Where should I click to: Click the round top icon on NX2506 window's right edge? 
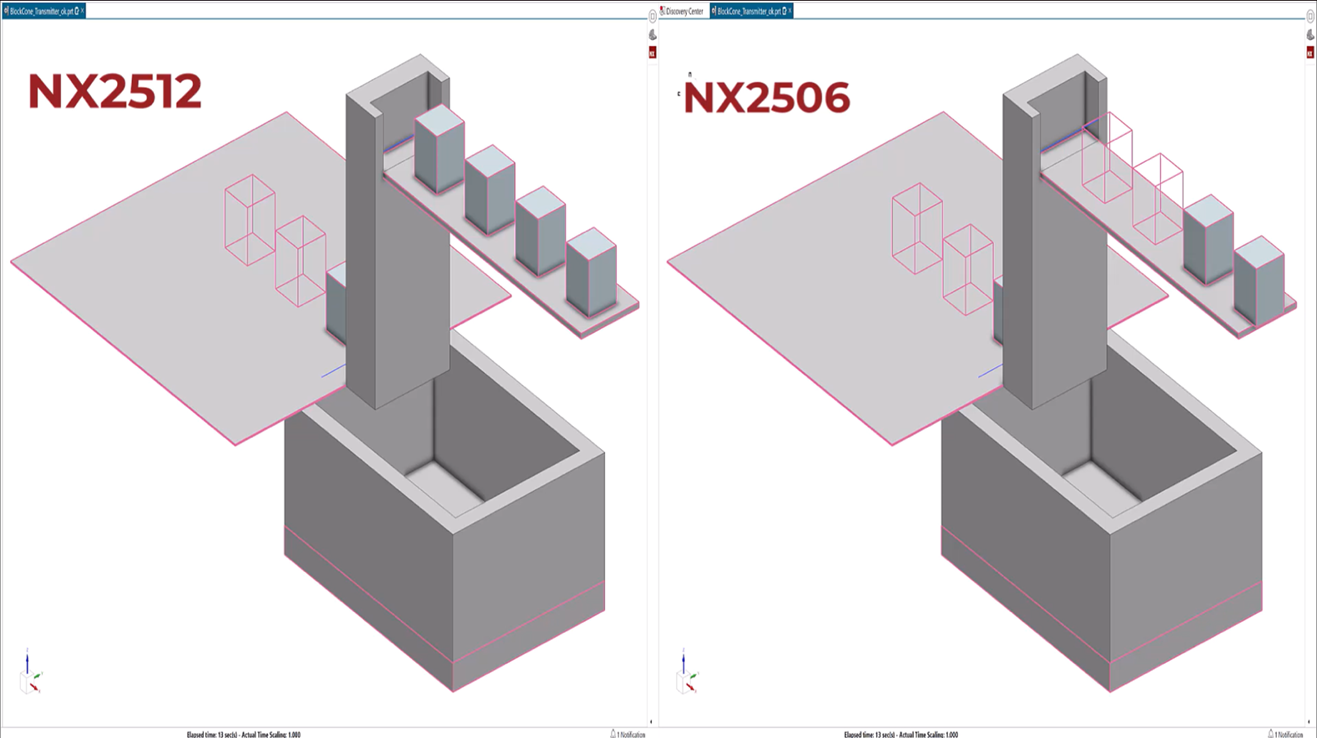pos(1310,16)
